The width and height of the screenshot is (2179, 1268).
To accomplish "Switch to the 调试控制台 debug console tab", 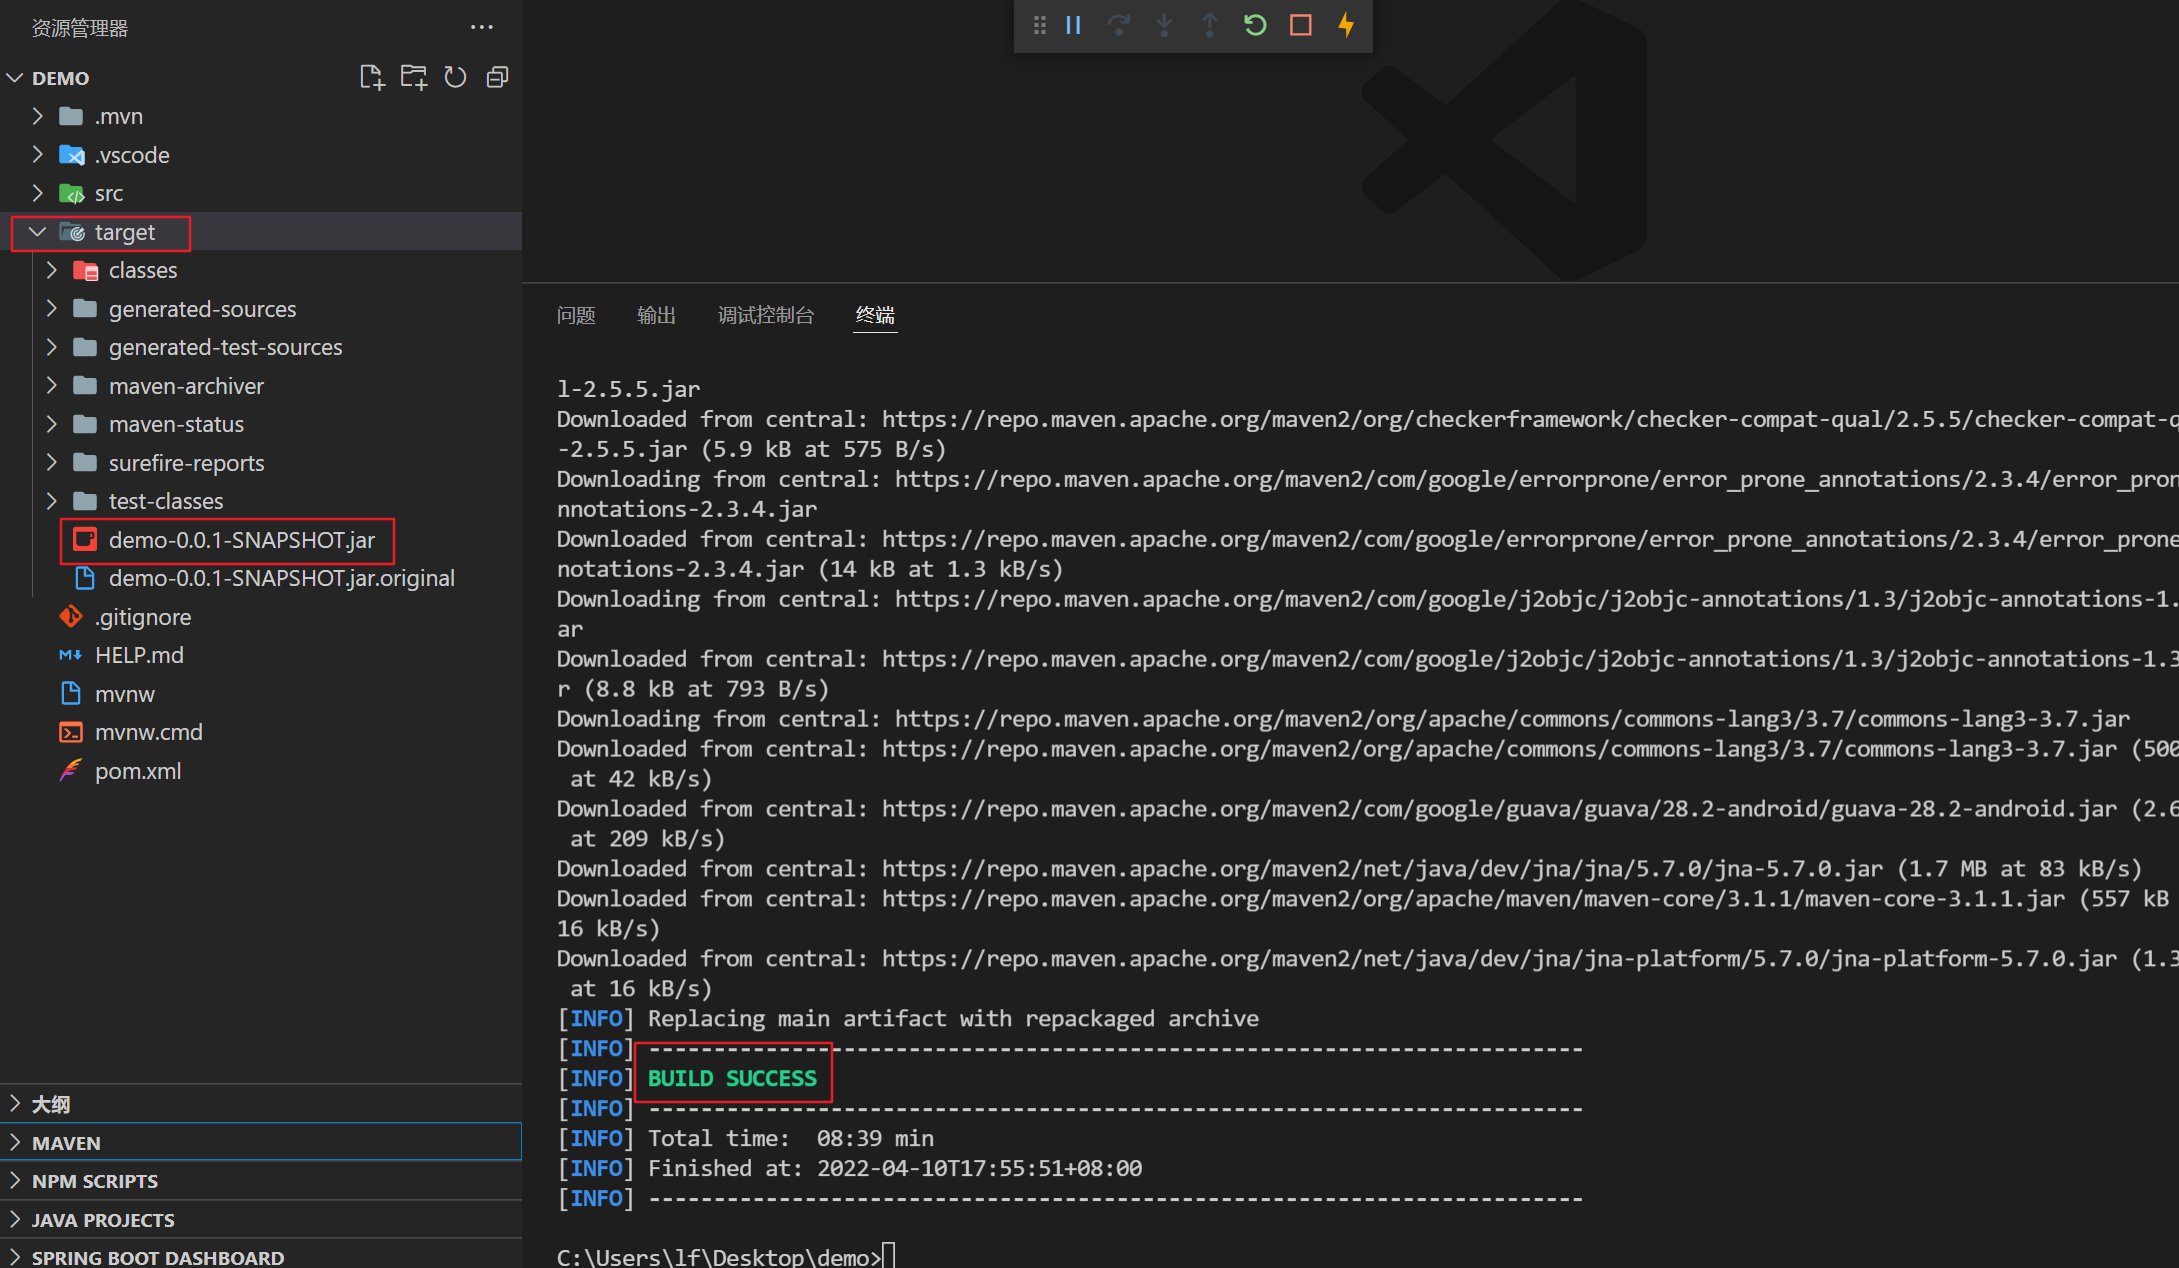I will tap(766, 316).
